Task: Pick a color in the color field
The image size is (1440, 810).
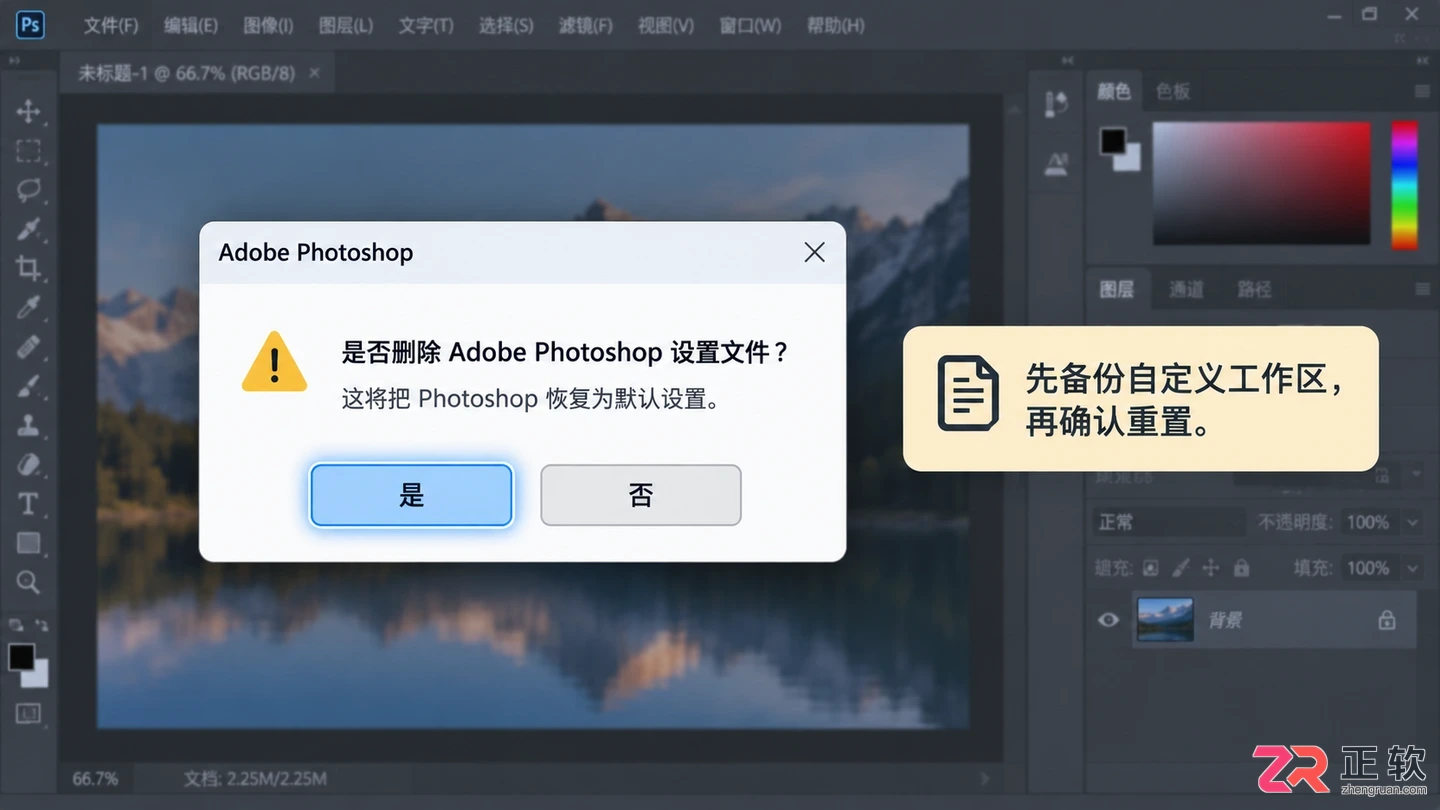Action: pyautogui.click(x=1262, y=183)
